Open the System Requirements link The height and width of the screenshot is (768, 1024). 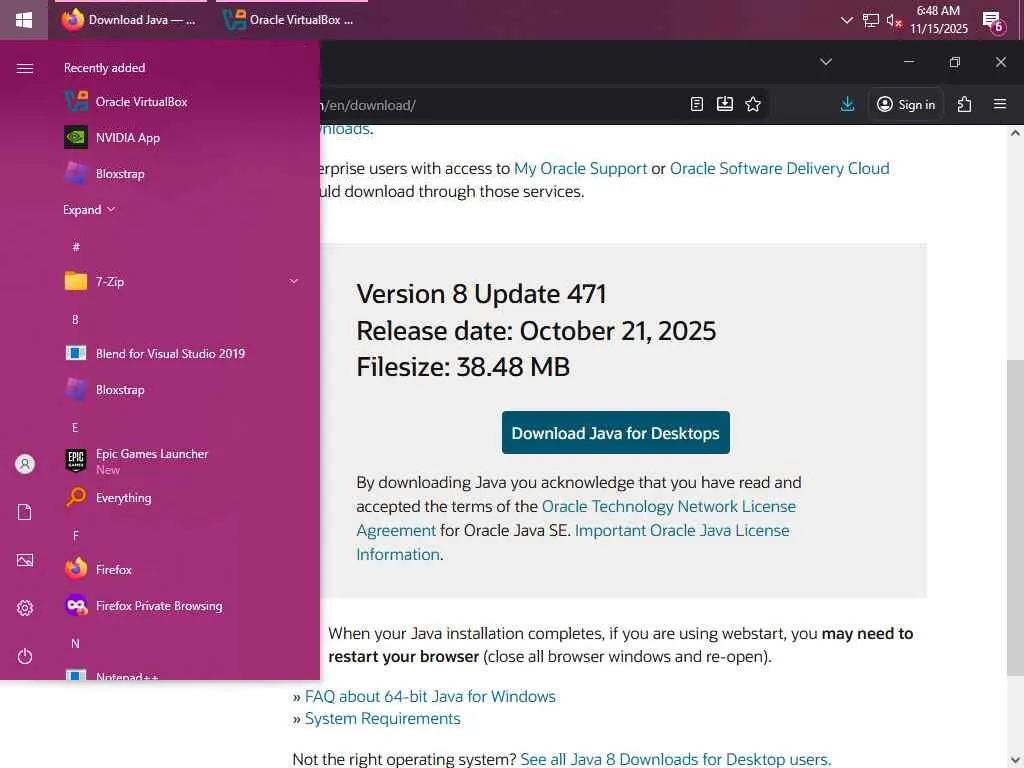coord(383,718)
